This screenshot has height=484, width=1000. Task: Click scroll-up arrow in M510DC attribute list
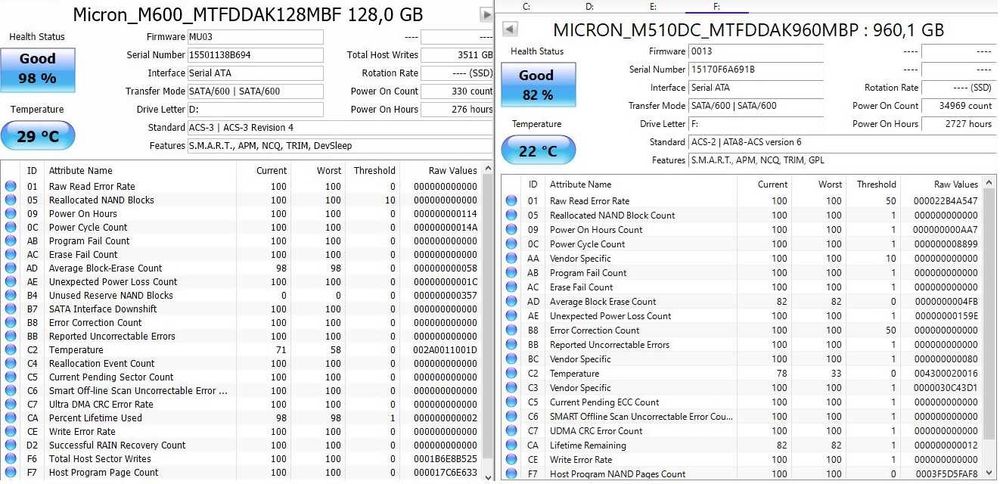pos(989,184)
